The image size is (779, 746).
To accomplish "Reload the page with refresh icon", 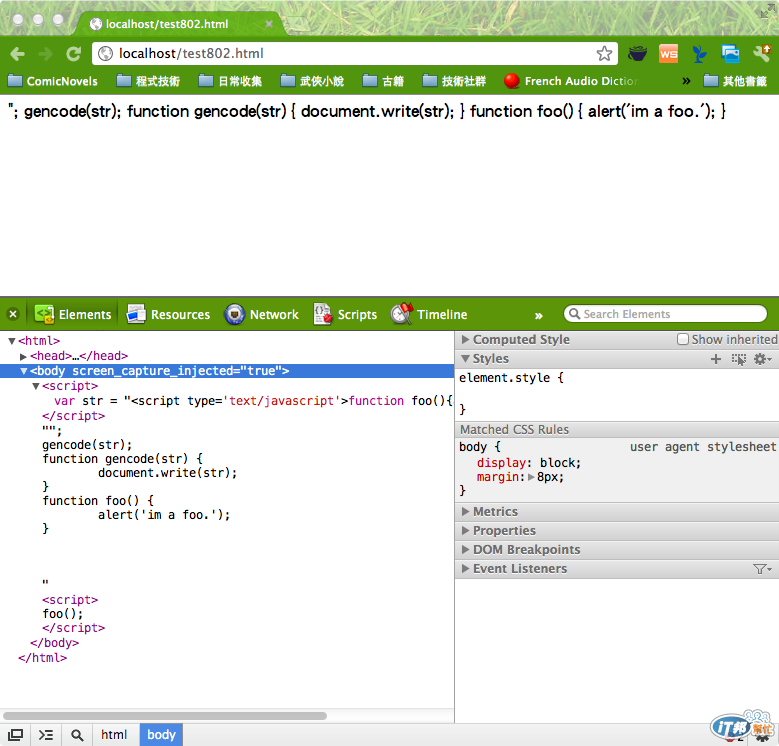I will (x=74, y=54).
